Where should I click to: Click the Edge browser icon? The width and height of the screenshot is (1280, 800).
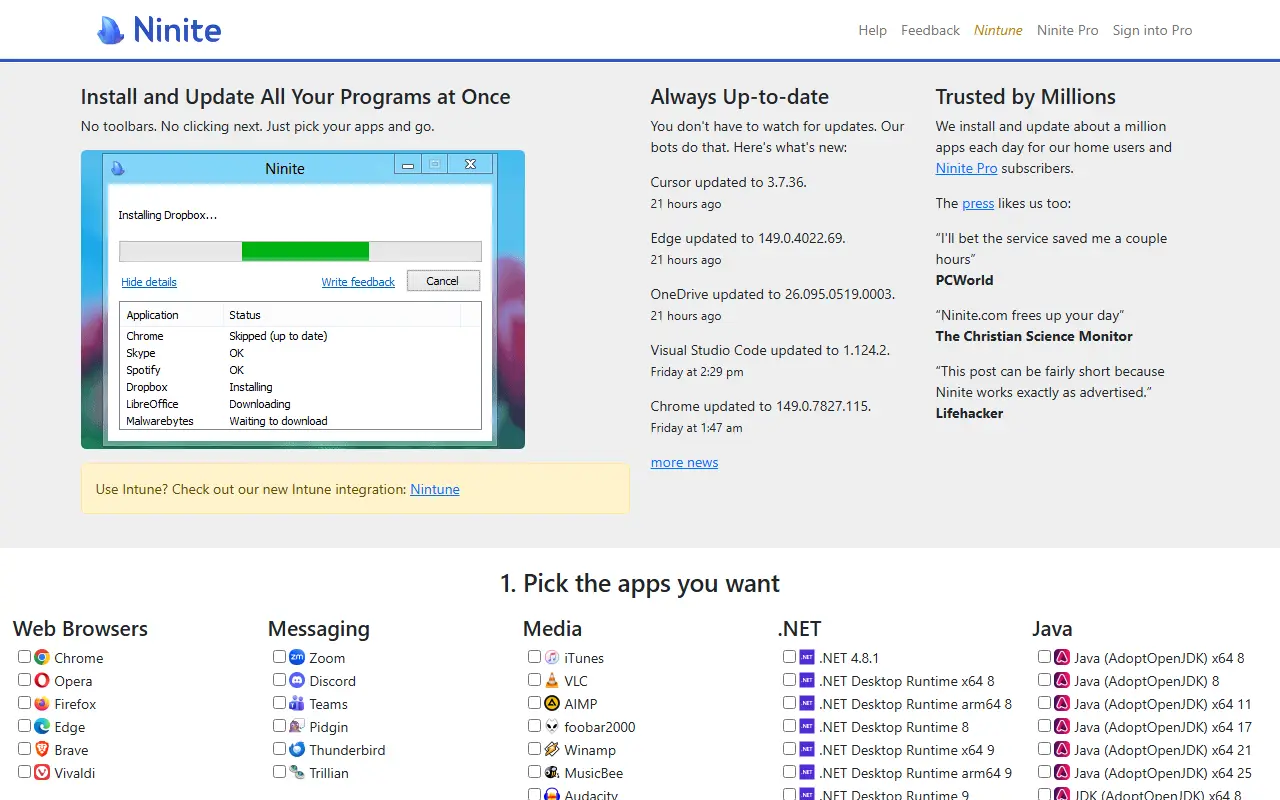[x=42, y=726]
